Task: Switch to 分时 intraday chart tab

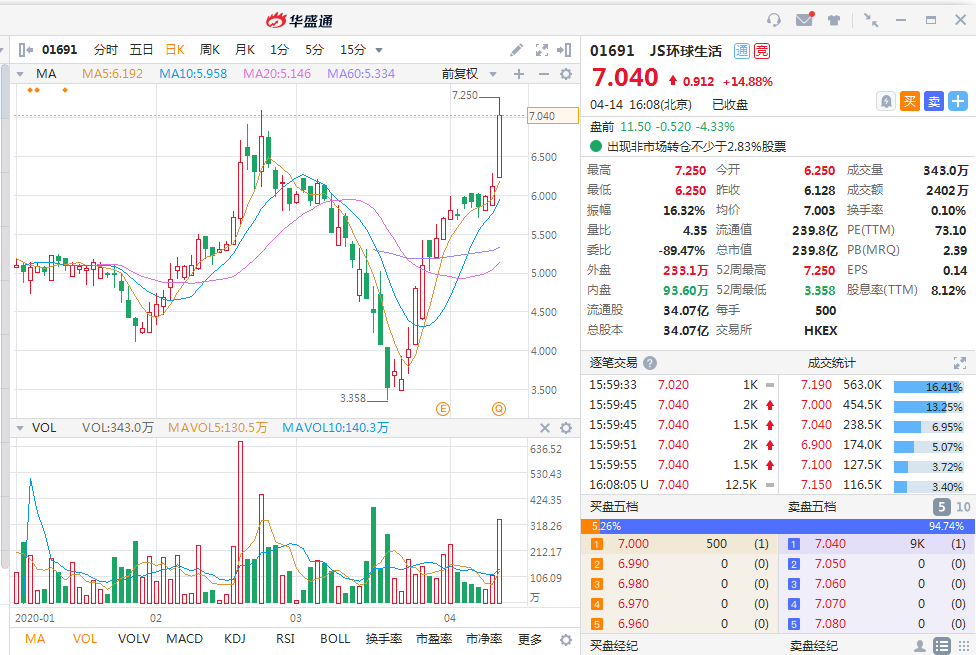Action: pos(106,50)
